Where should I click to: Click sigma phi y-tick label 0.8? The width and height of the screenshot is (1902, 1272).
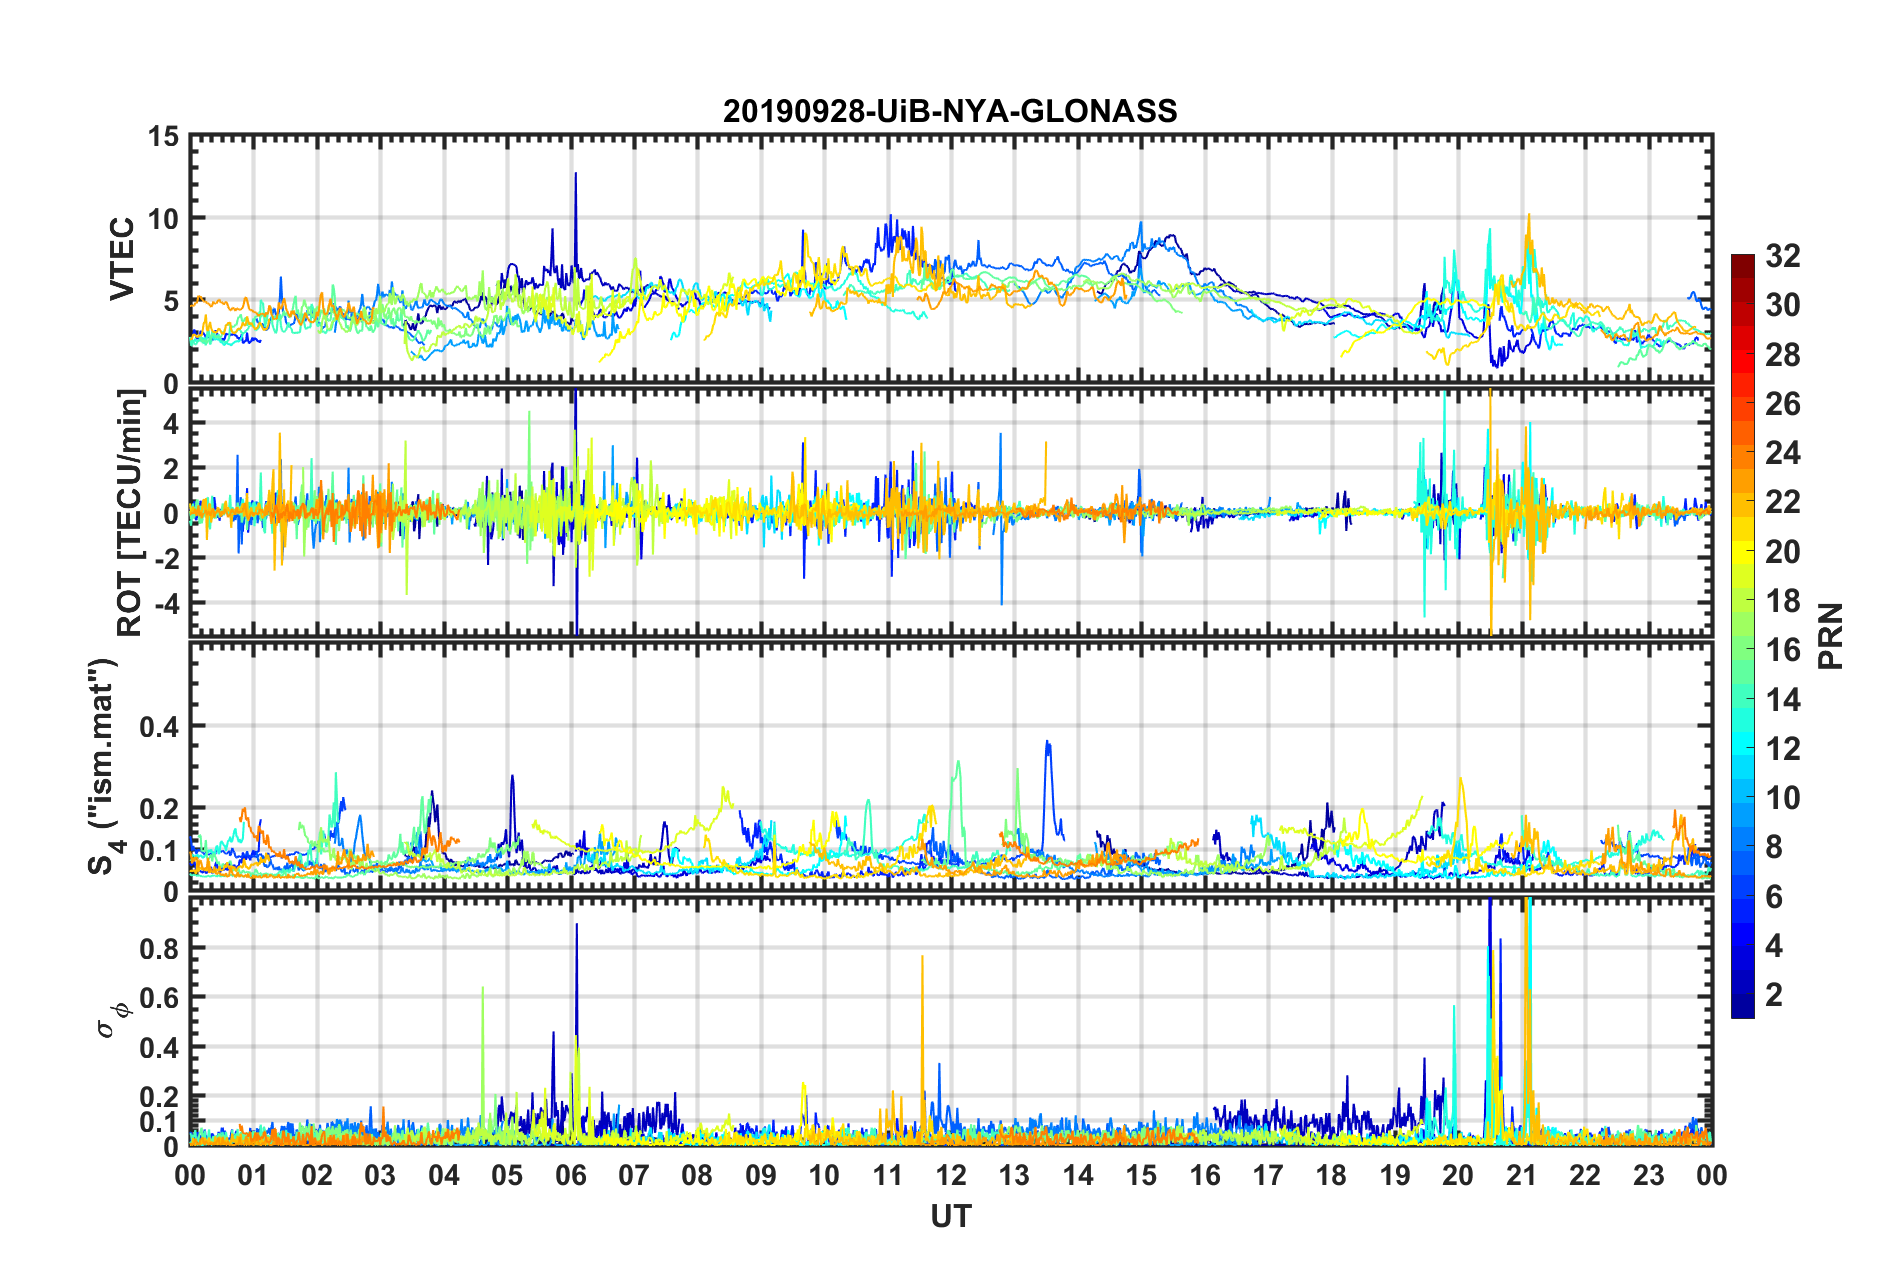point(159,949)
